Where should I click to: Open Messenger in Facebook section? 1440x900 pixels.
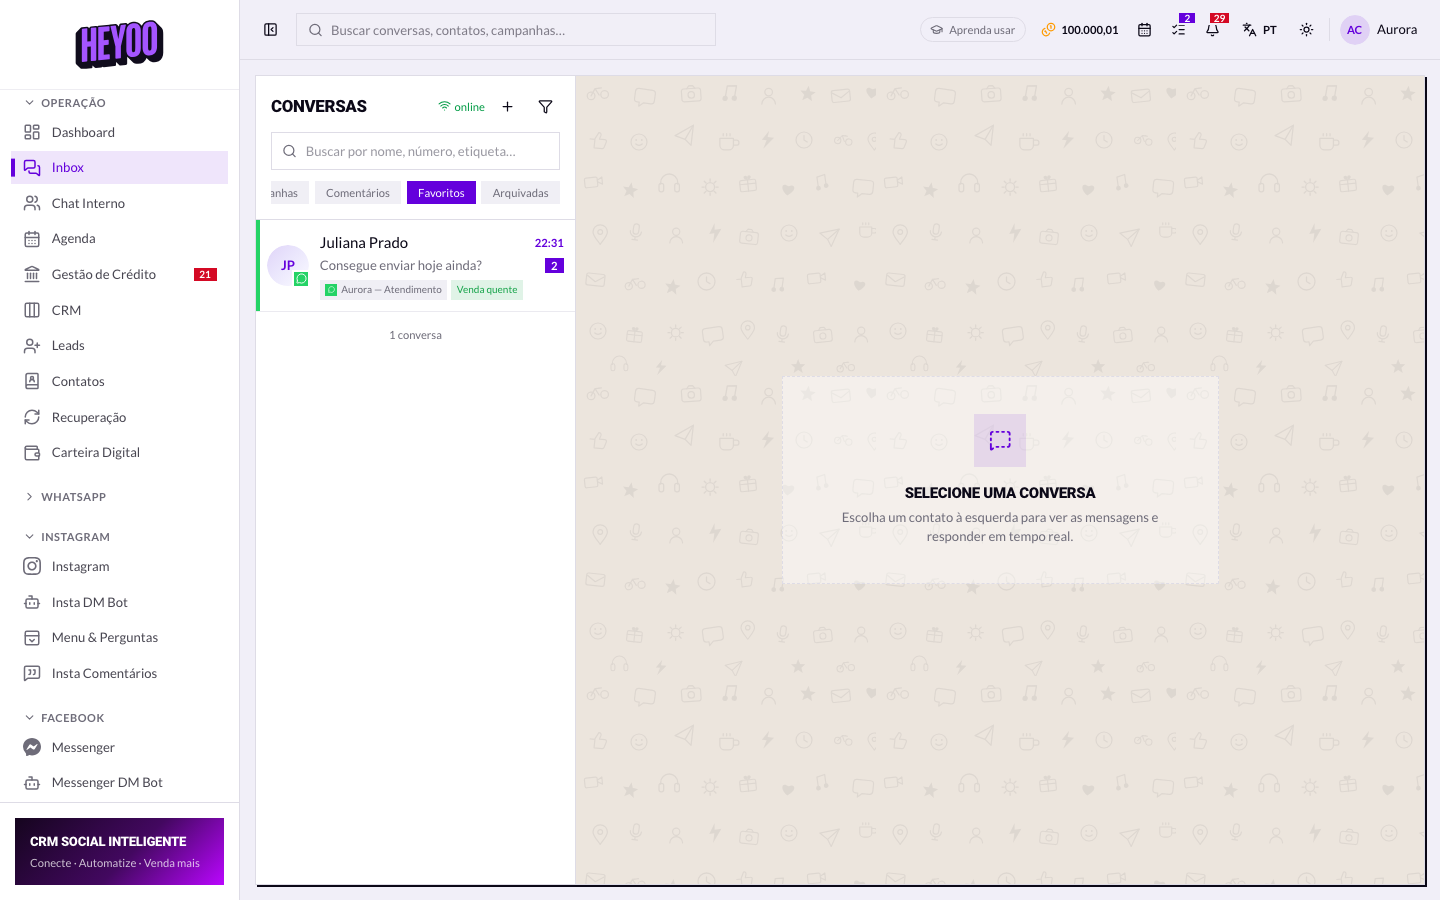(x=119, y=747)
